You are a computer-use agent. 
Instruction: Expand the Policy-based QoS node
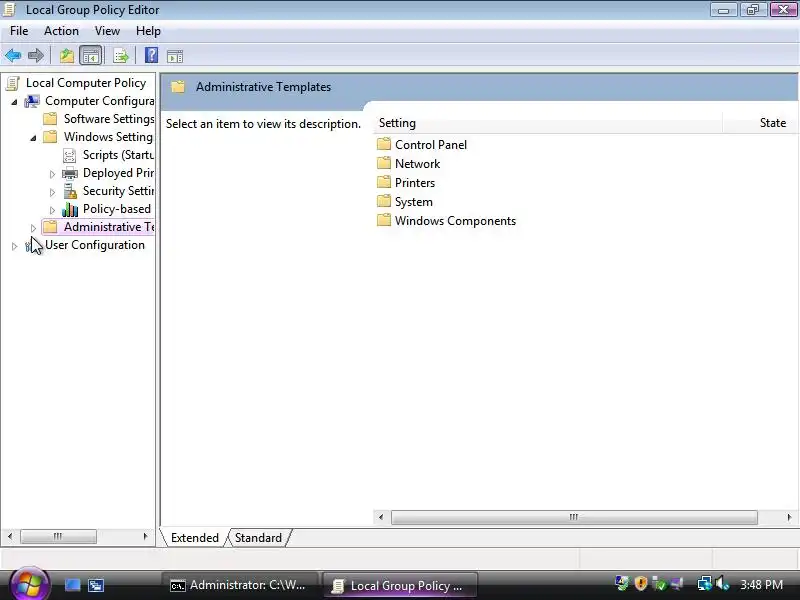52,210
